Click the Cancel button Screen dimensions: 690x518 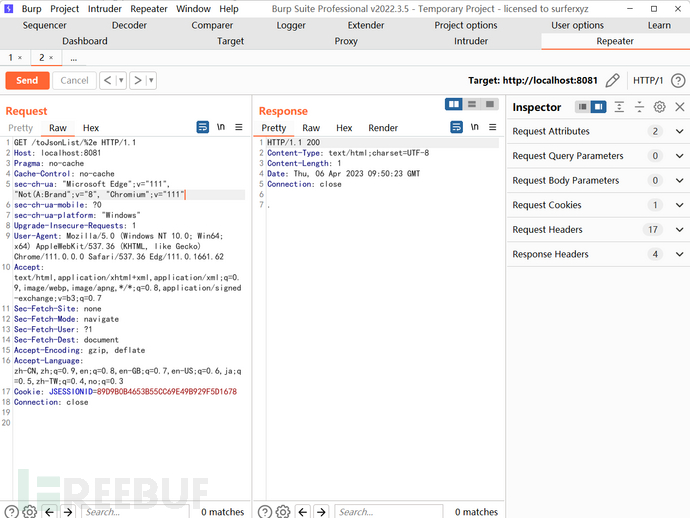(74, 81)
